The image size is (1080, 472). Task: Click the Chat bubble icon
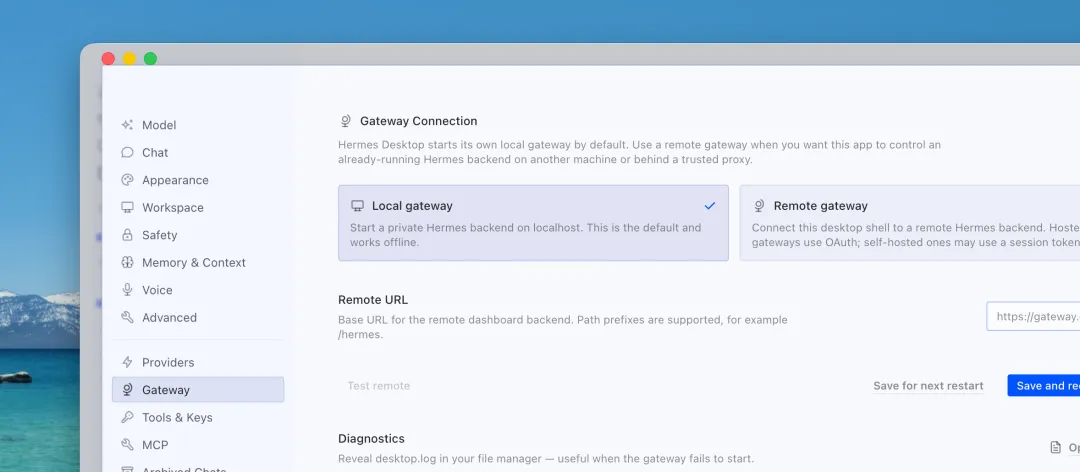(127, 152)
